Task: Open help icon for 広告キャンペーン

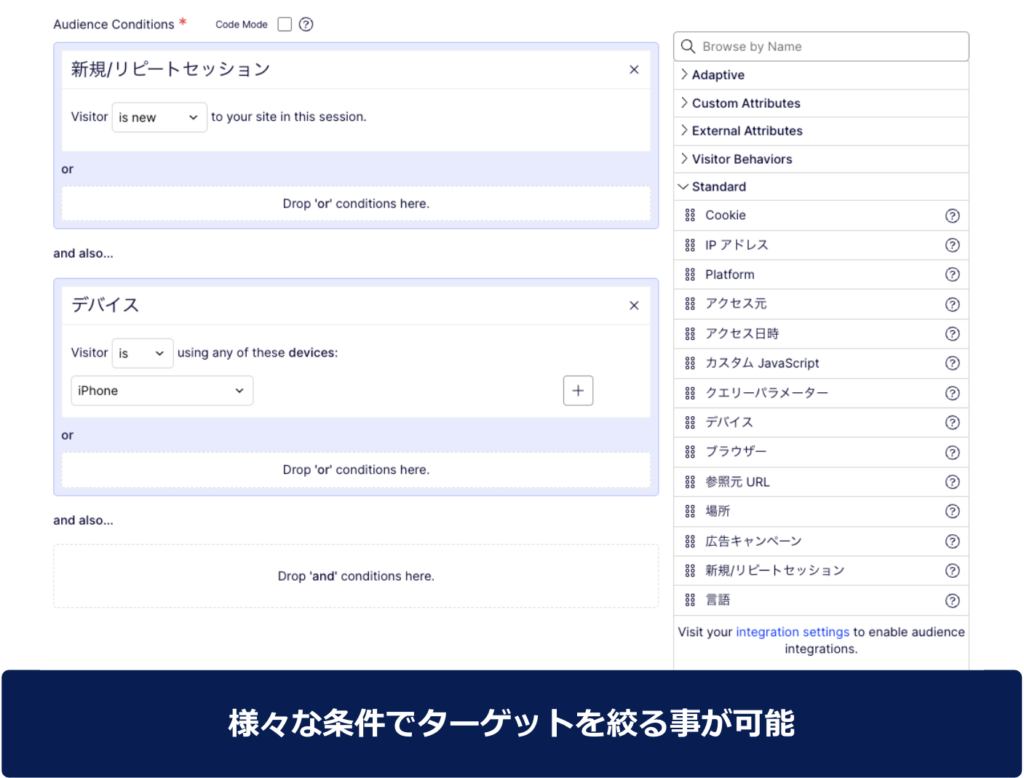Action: pos(952,542)
